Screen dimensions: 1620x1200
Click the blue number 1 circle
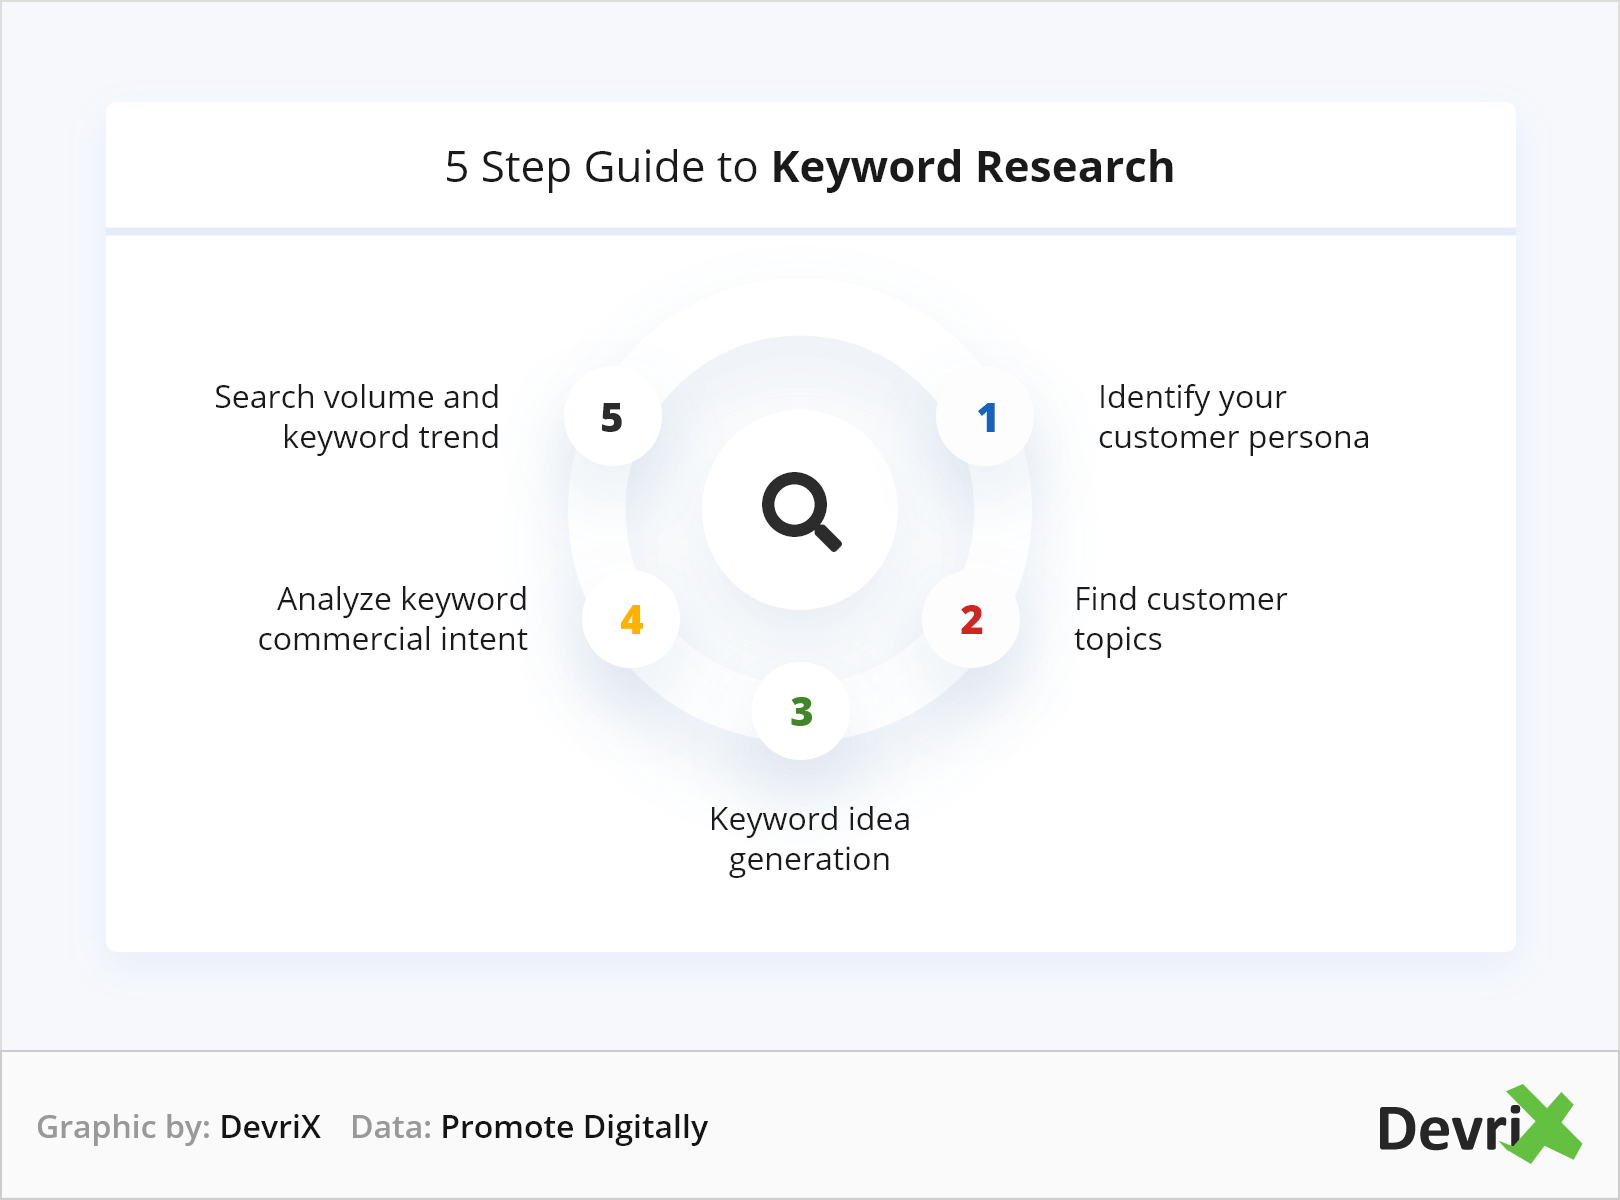click(986, 418)
